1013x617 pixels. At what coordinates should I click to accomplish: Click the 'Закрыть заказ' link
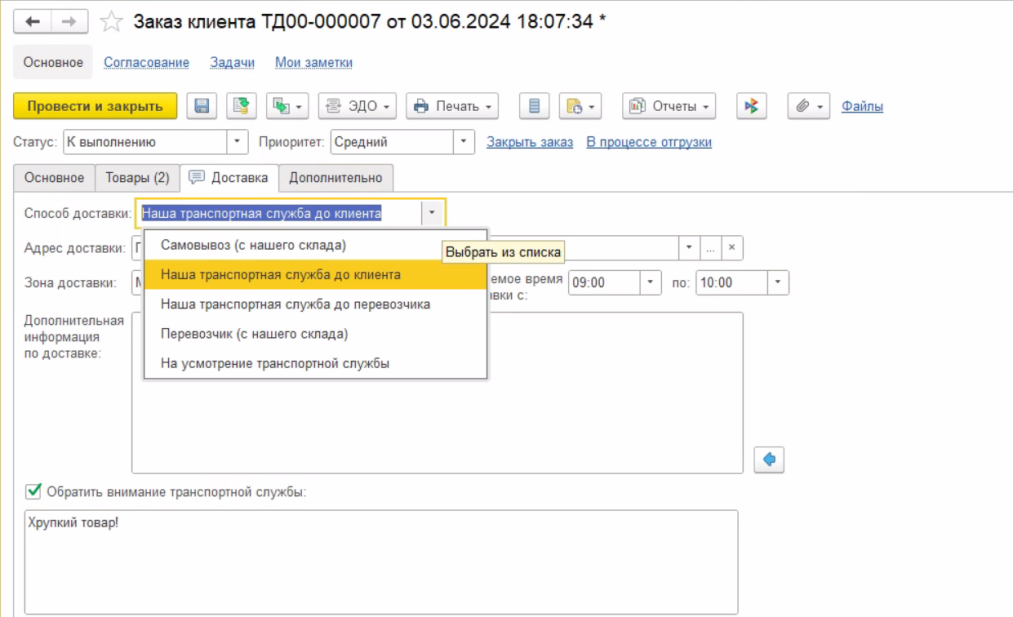529,142
